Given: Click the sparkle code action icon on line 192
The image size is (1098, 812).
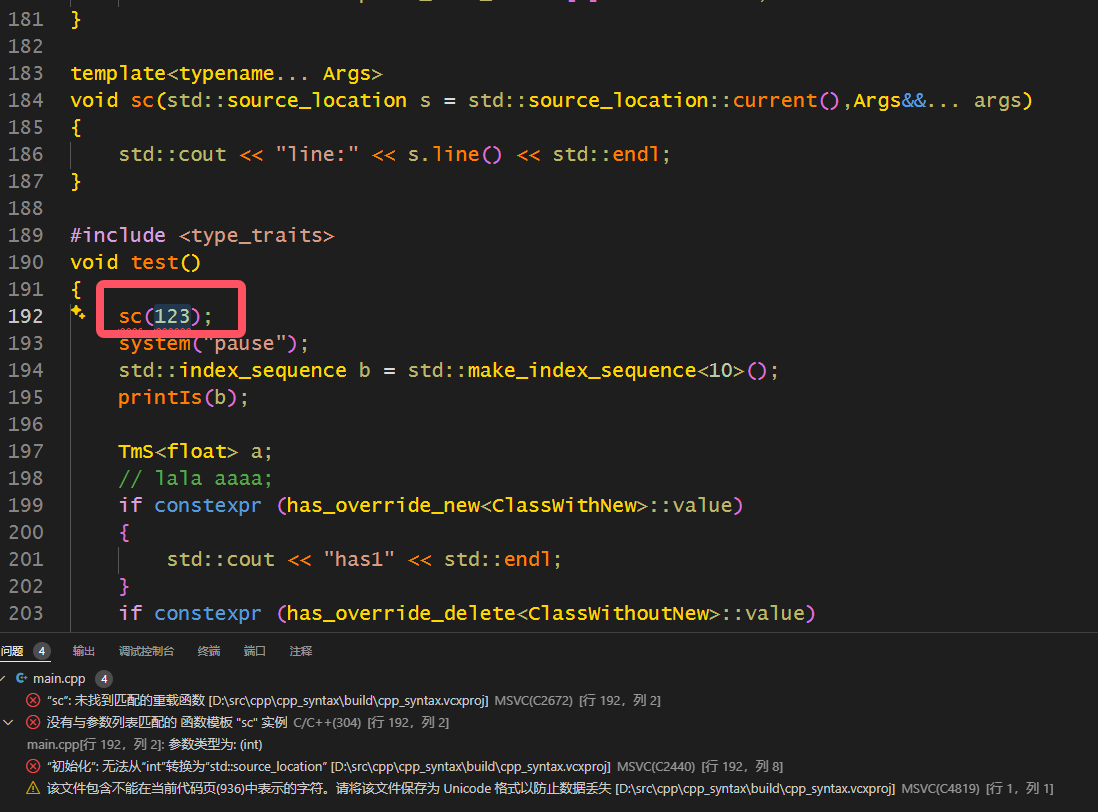Looking at the screenshot, I should point(77,313).
